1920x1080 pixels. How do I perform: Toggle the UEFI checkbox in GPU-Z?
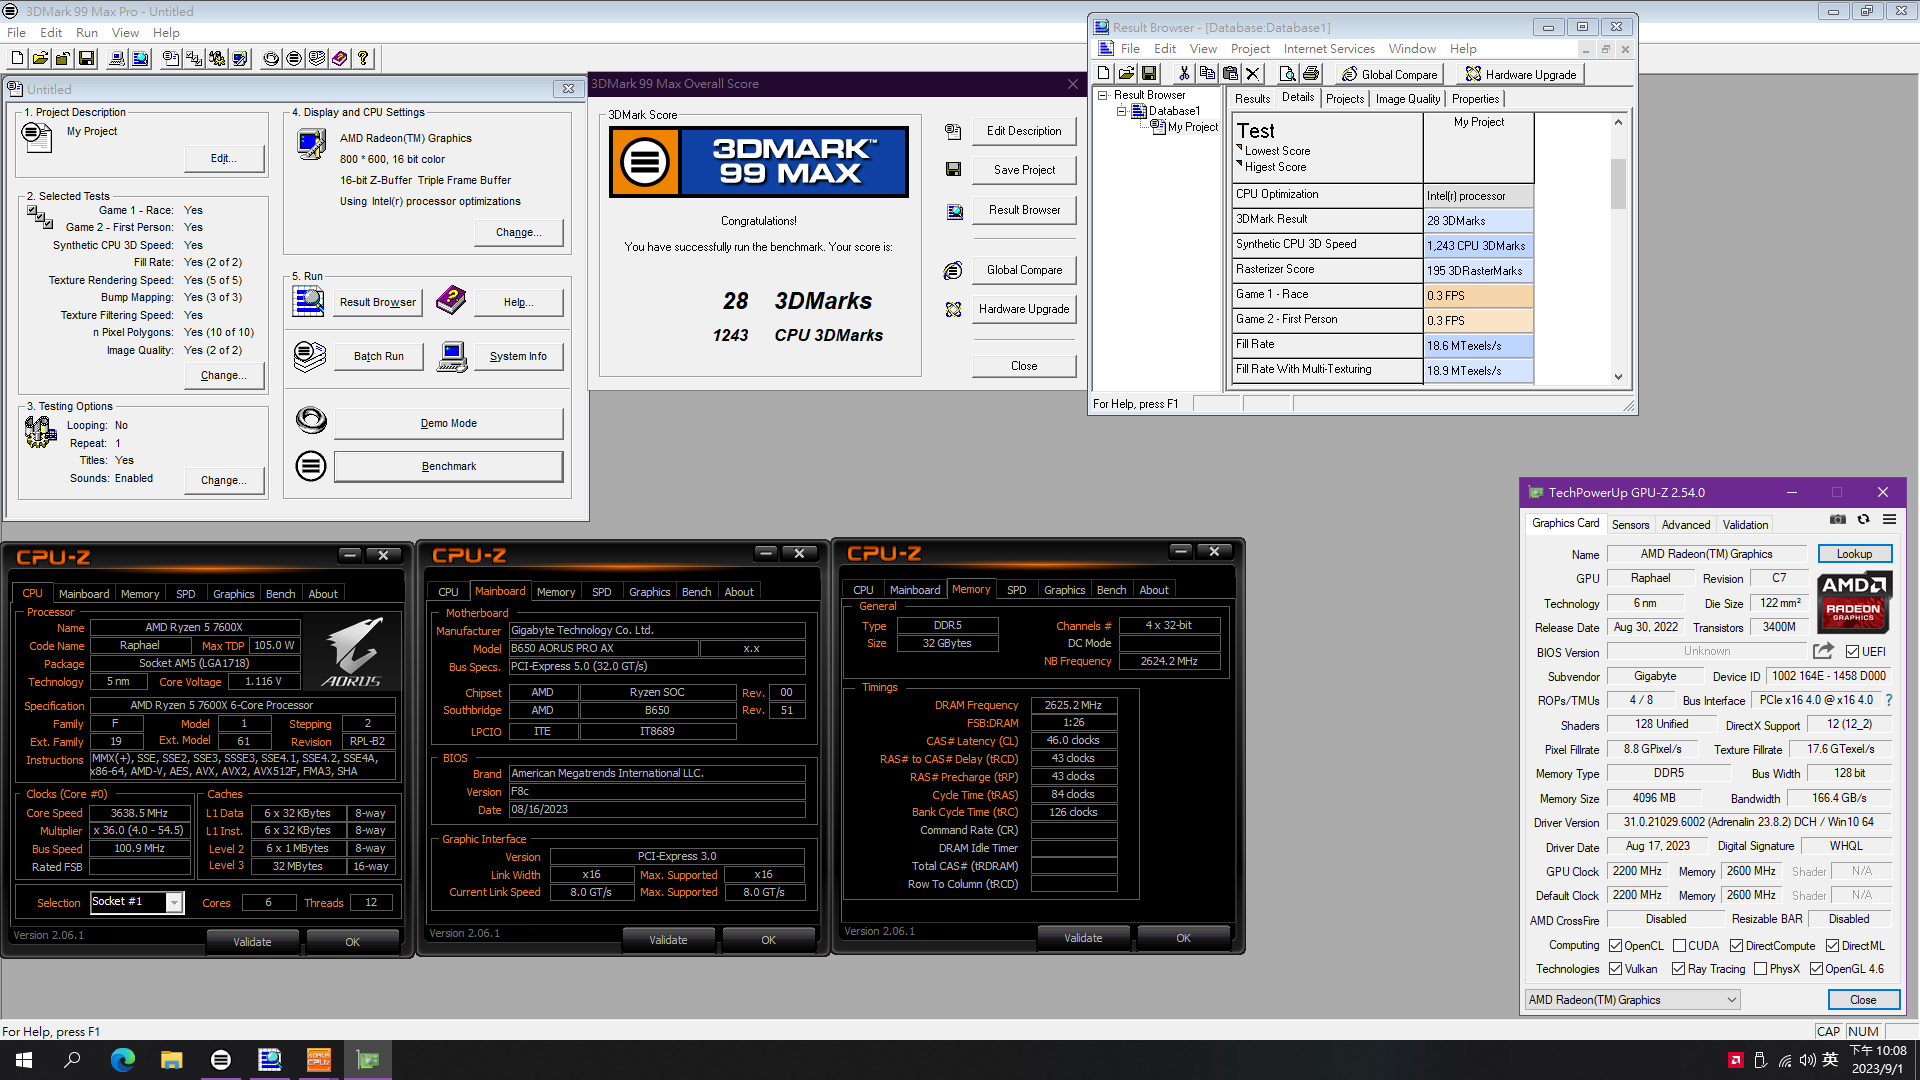1852,652
